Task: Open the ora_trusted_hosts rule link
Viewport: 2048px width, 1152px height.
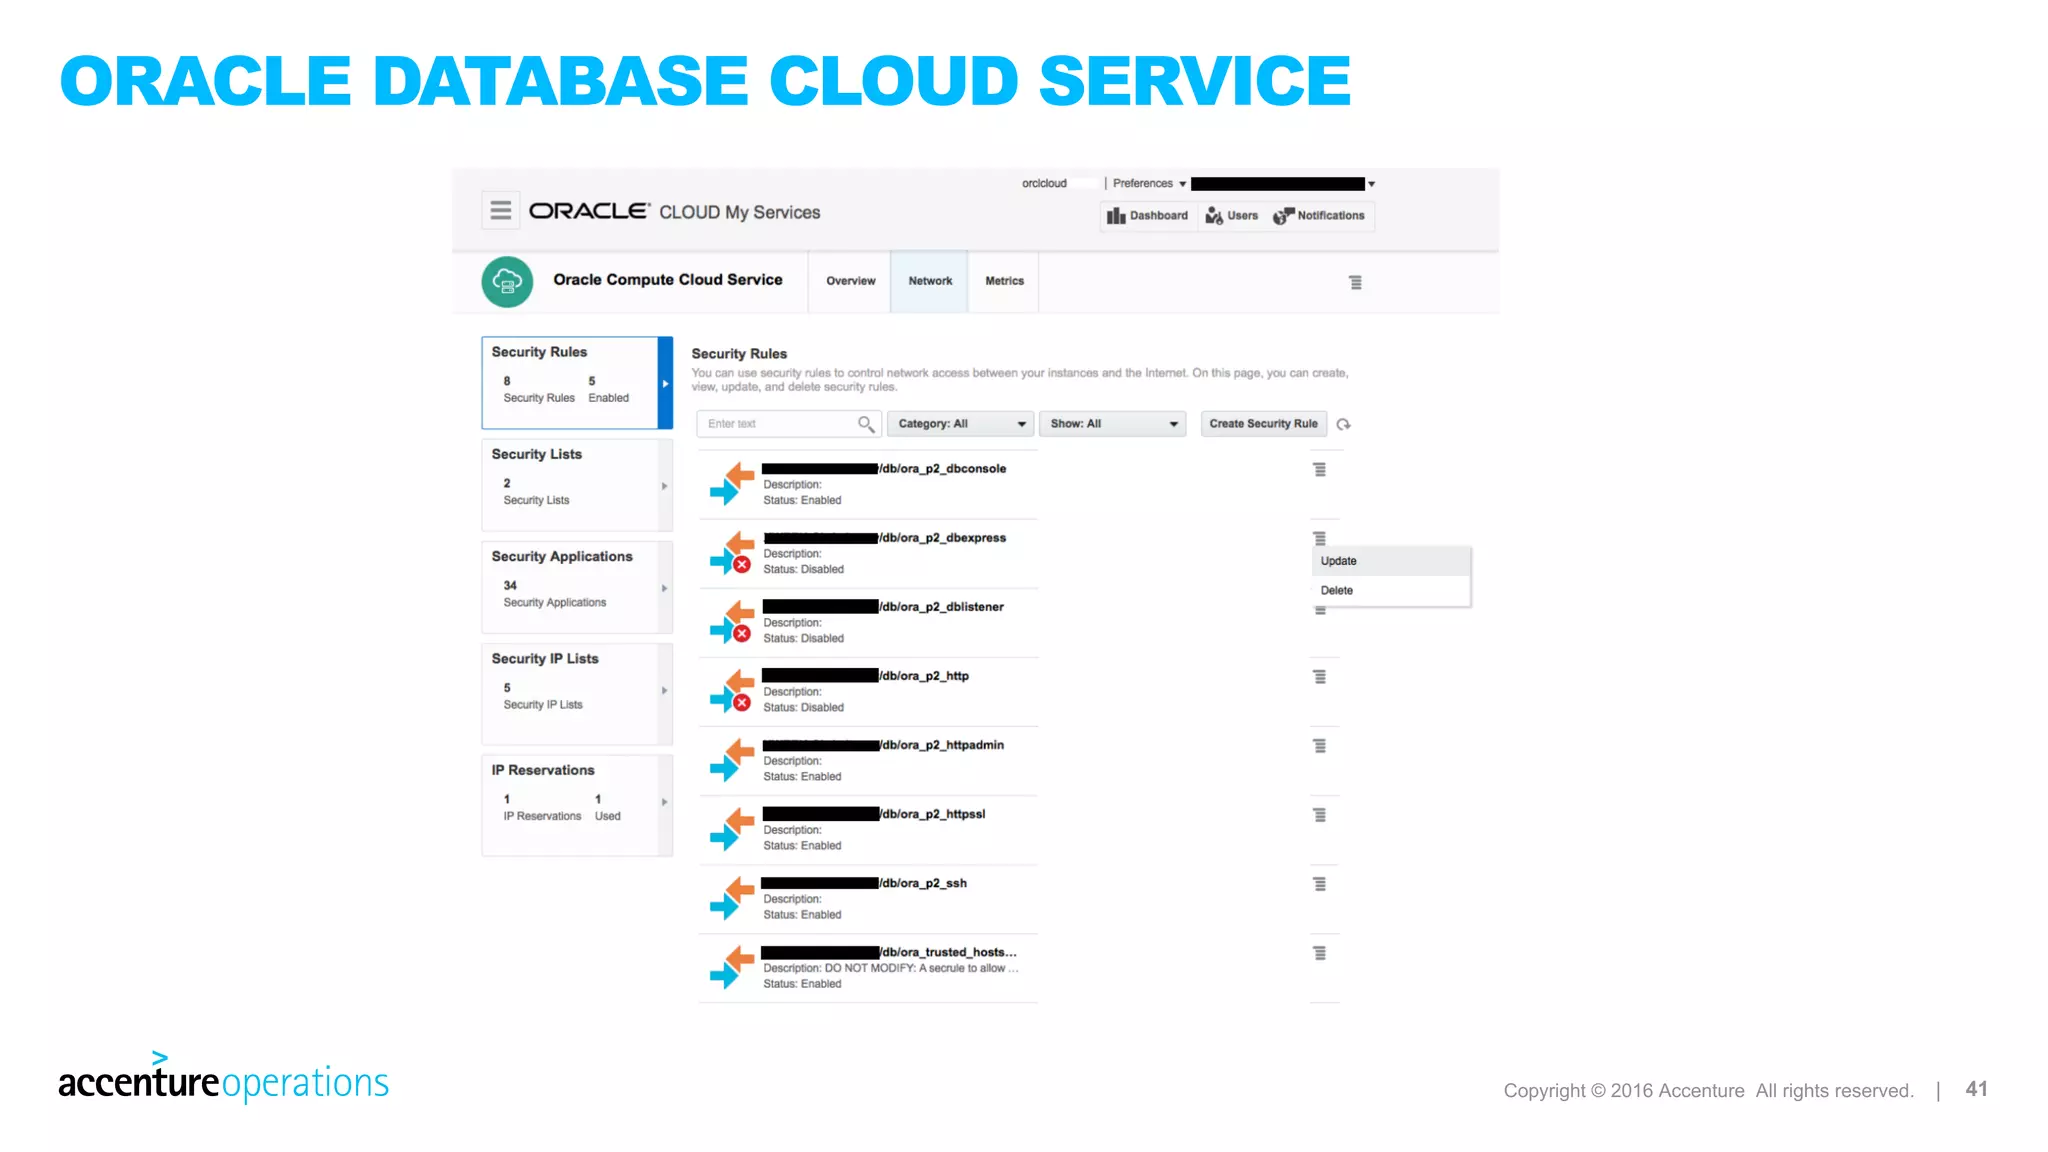Action: (x=889, y=952)
